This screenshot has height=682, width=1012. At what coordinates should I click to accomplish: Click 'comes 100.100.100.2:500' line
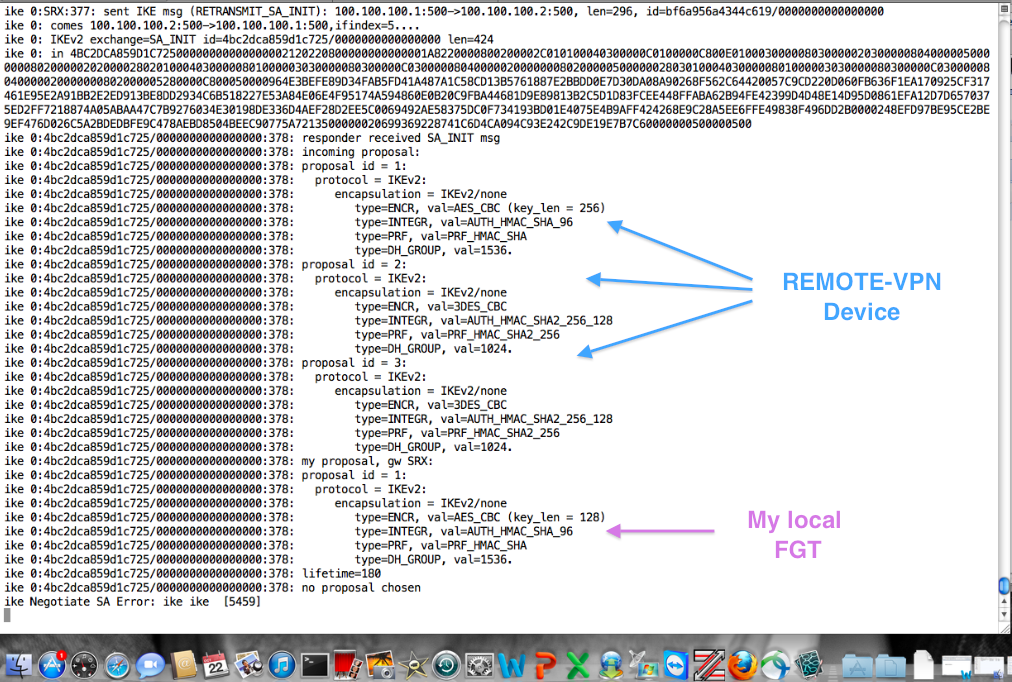[x=212, y=25]
